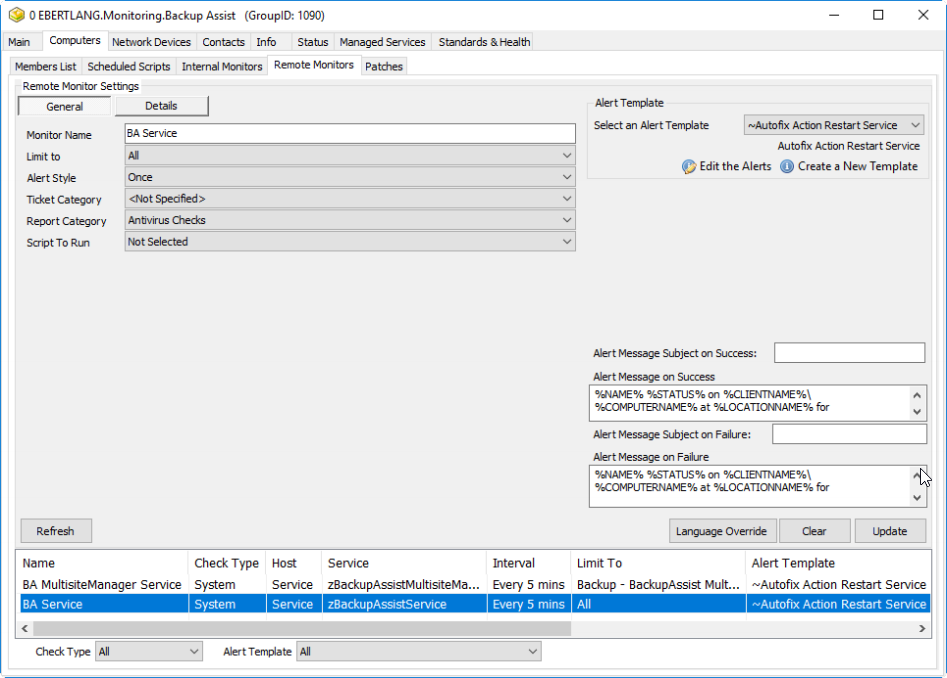Expand the Limit to dropdown

click(350, 156)
